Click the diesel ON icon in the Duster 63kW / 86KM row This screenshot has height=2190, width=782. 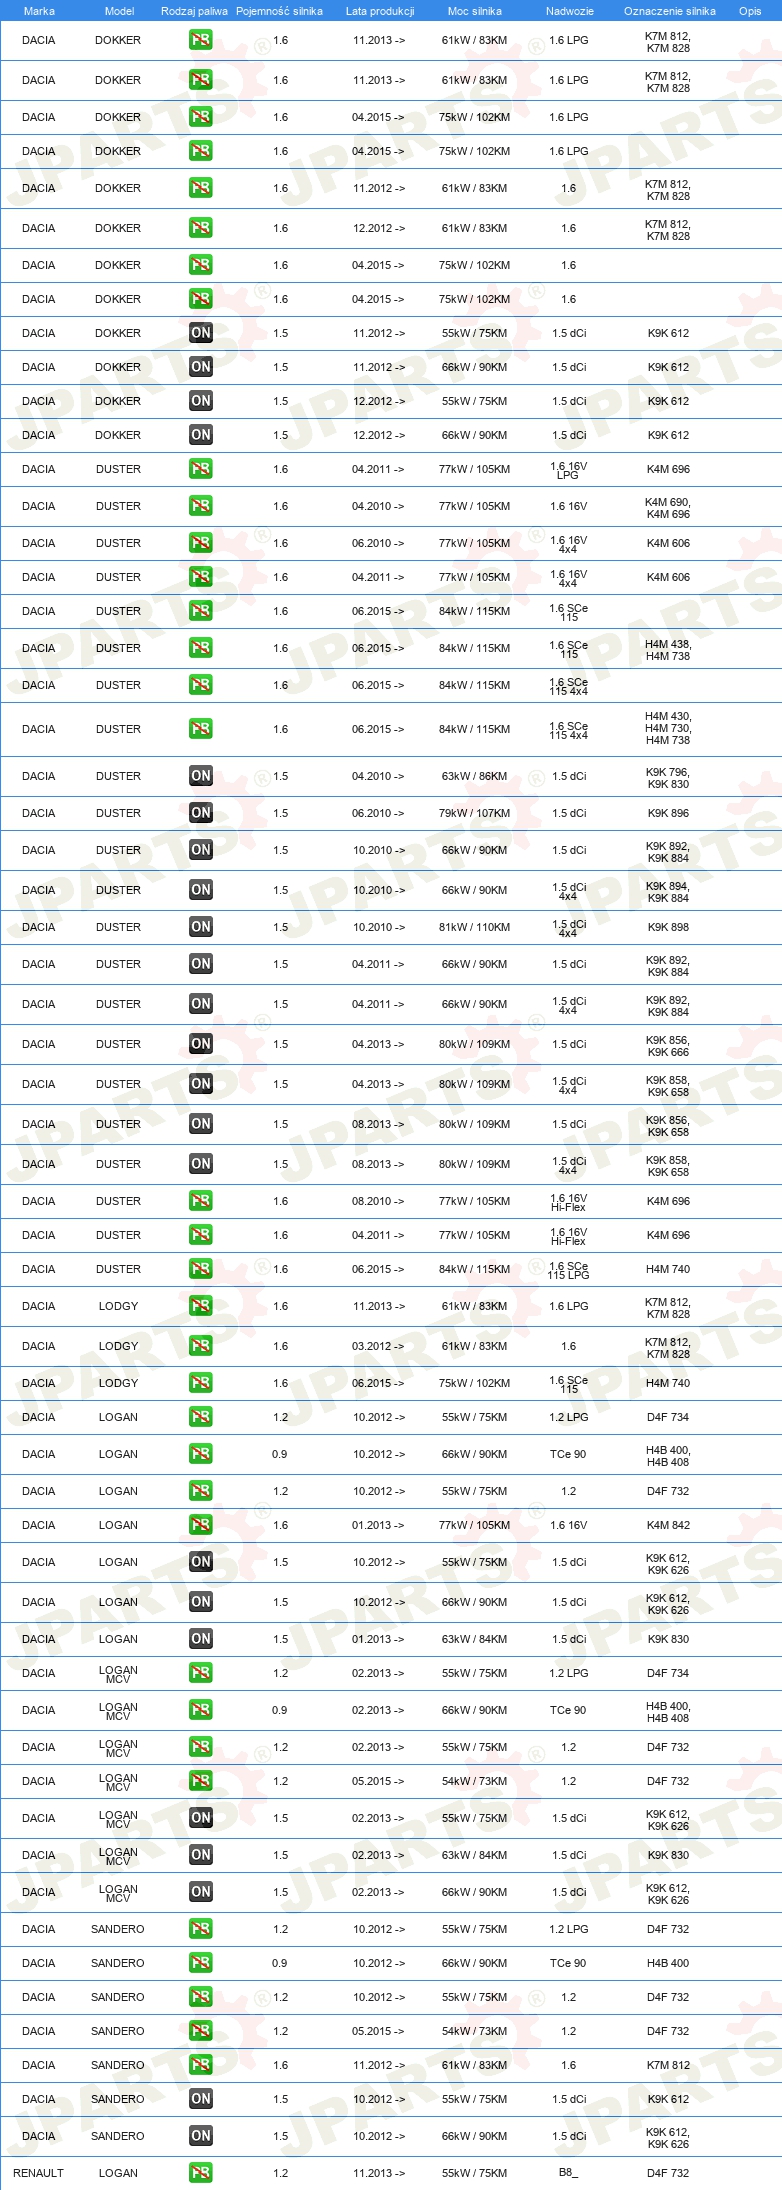point(201,776)
